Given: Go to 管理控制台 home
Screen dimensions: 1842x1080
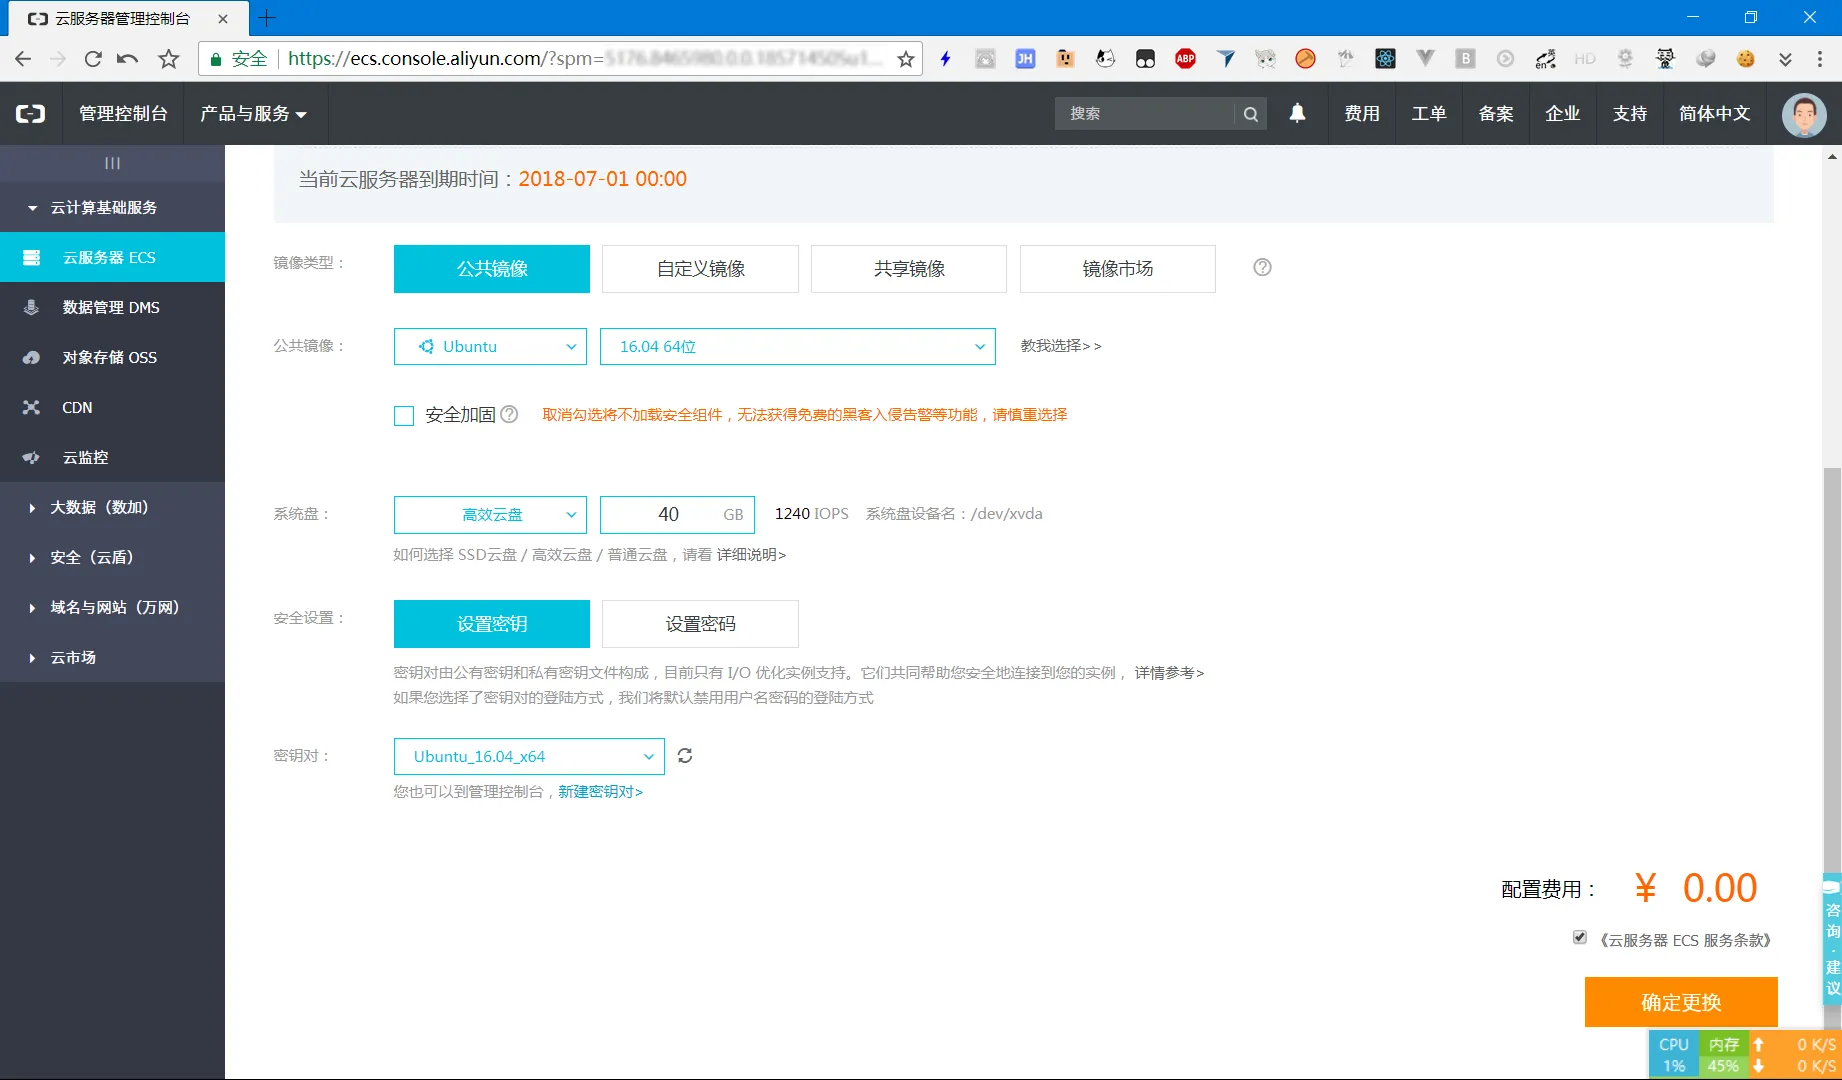Looking at the screenshot, I should (123, 114).
